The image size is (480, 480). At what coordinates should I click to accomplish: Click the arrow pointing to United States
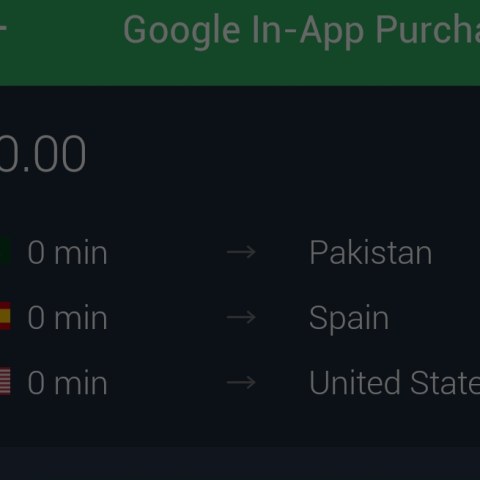pos(241,382)
